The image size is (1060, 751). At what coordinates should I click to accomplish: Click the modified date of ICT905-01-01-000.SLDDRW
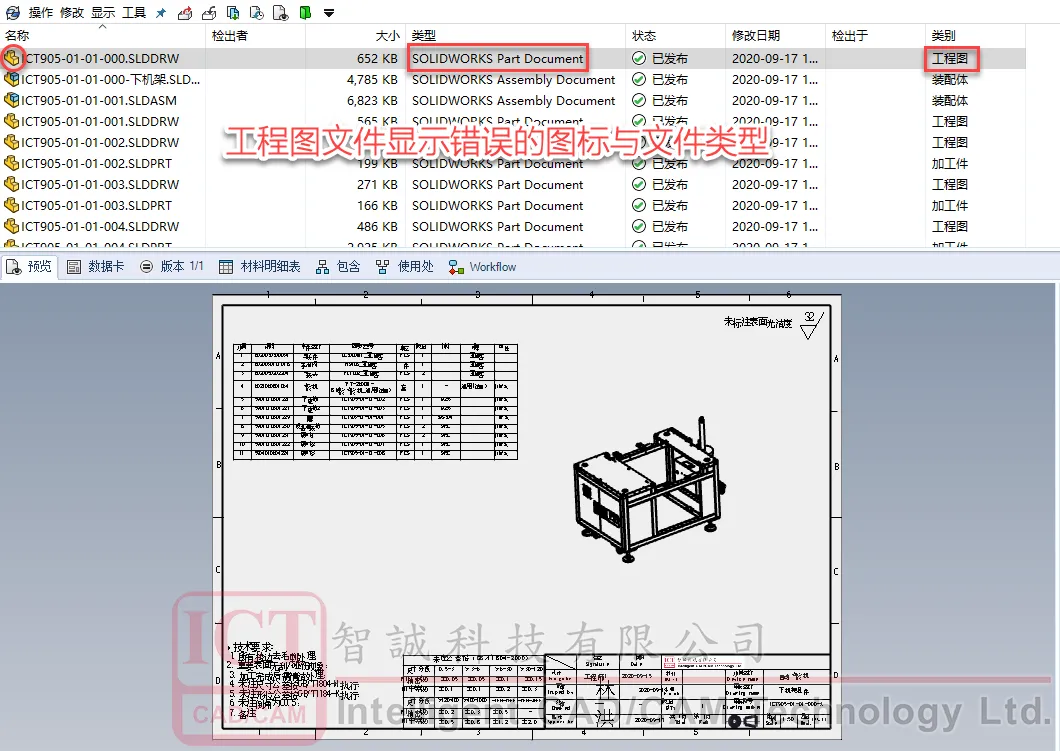775,58
